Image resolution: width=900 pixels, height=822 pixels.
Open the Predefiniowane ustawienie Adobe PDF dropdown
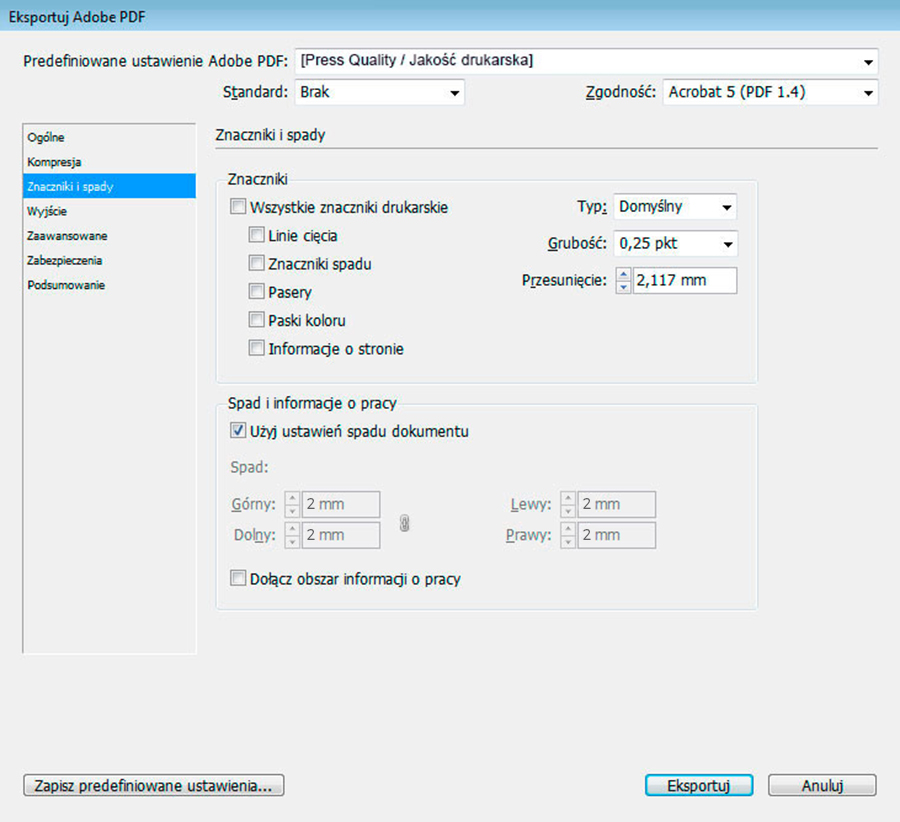point(587,61)
